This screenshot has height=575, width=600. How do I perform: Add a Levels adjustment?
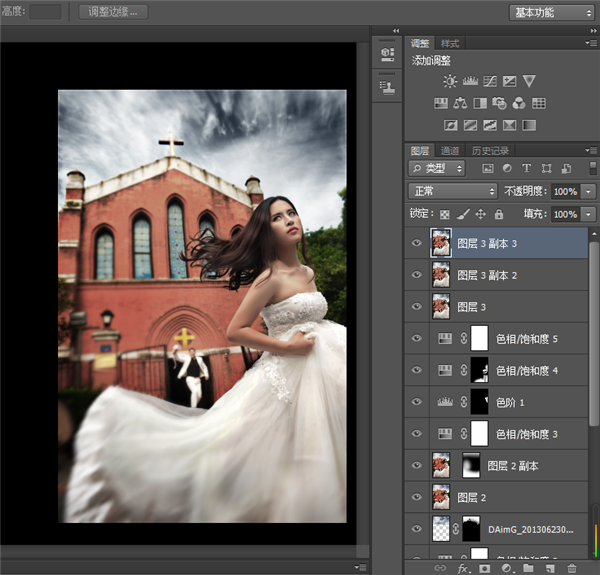point(470,81)
